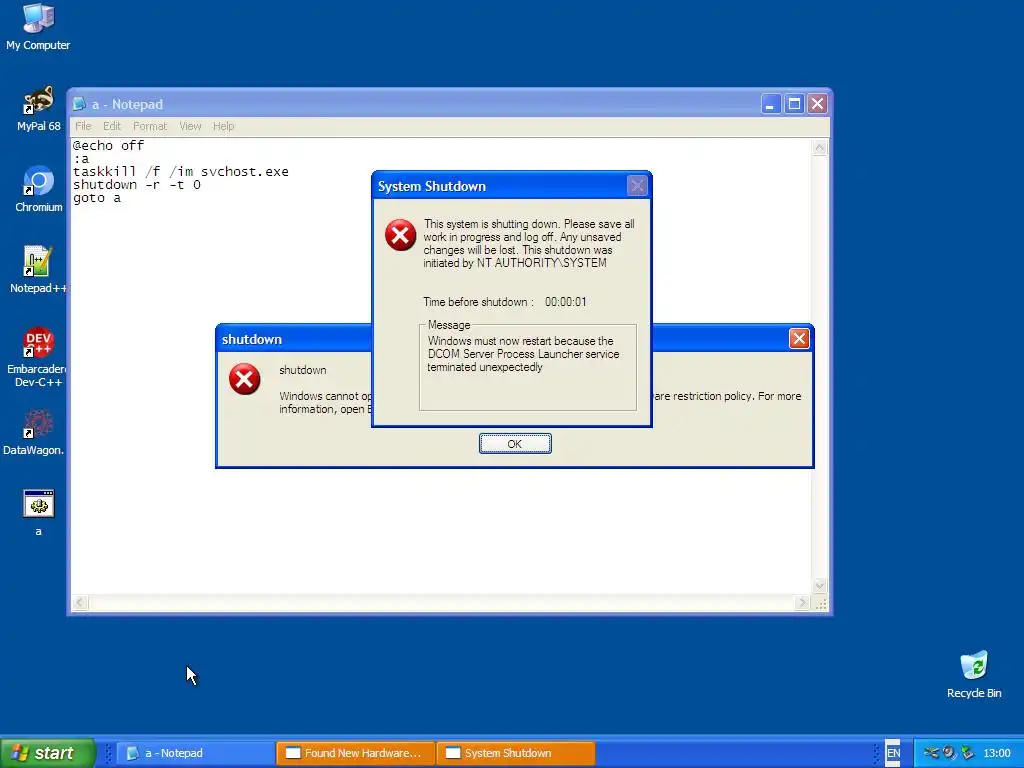Image resolution: width=1024 pixels, height=768 pixels.
Task: Select the 'a' batch file icon
Action: 39,513
